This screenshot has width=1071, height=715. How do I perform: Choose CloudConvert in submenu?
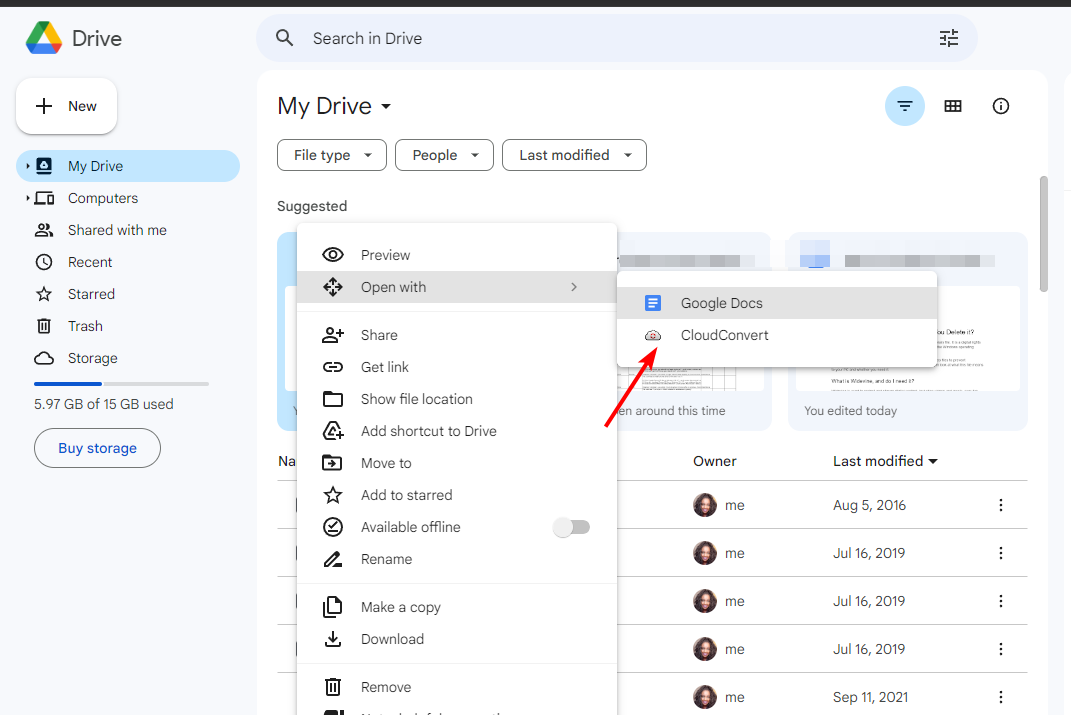(x=777, y=335)
